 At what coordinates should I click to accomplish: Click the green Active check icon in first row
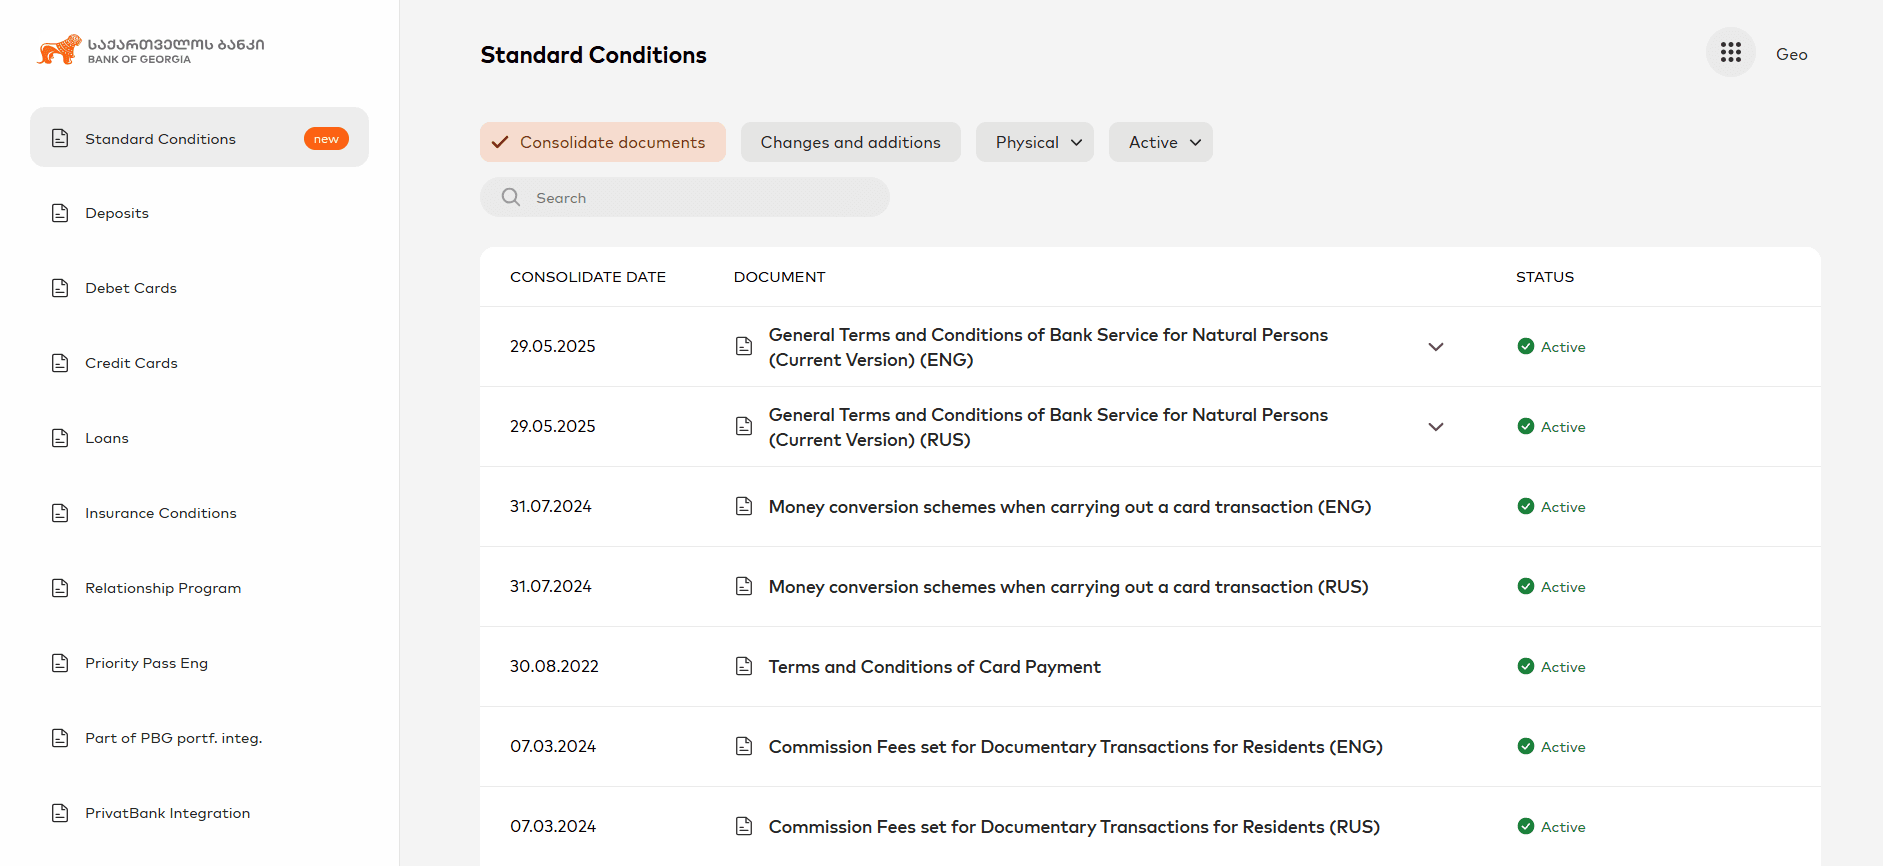1525,346
